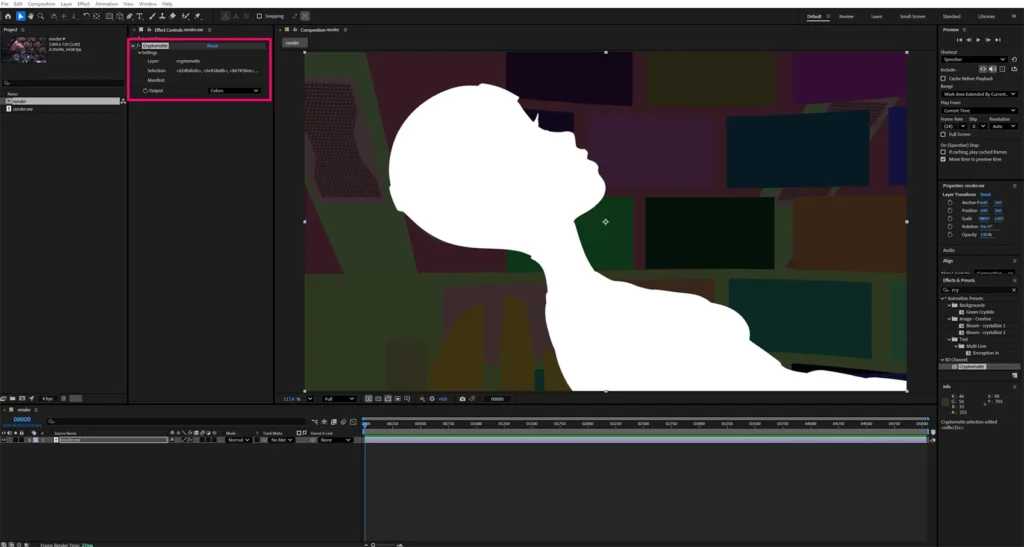
Task: Enable Cache Before Playback checkbox
Action: click(x=943, y=78)
